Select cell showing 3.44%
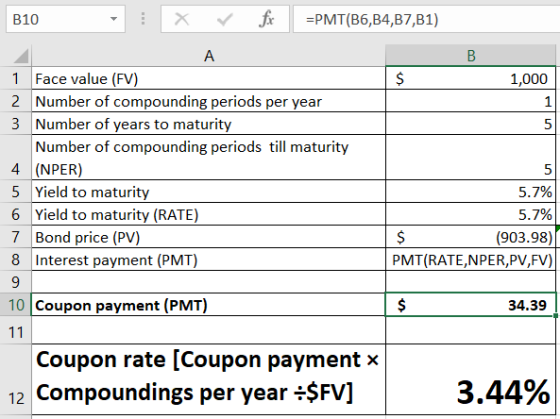Viewport: 560px width, 419px height. tap(471, 379)
